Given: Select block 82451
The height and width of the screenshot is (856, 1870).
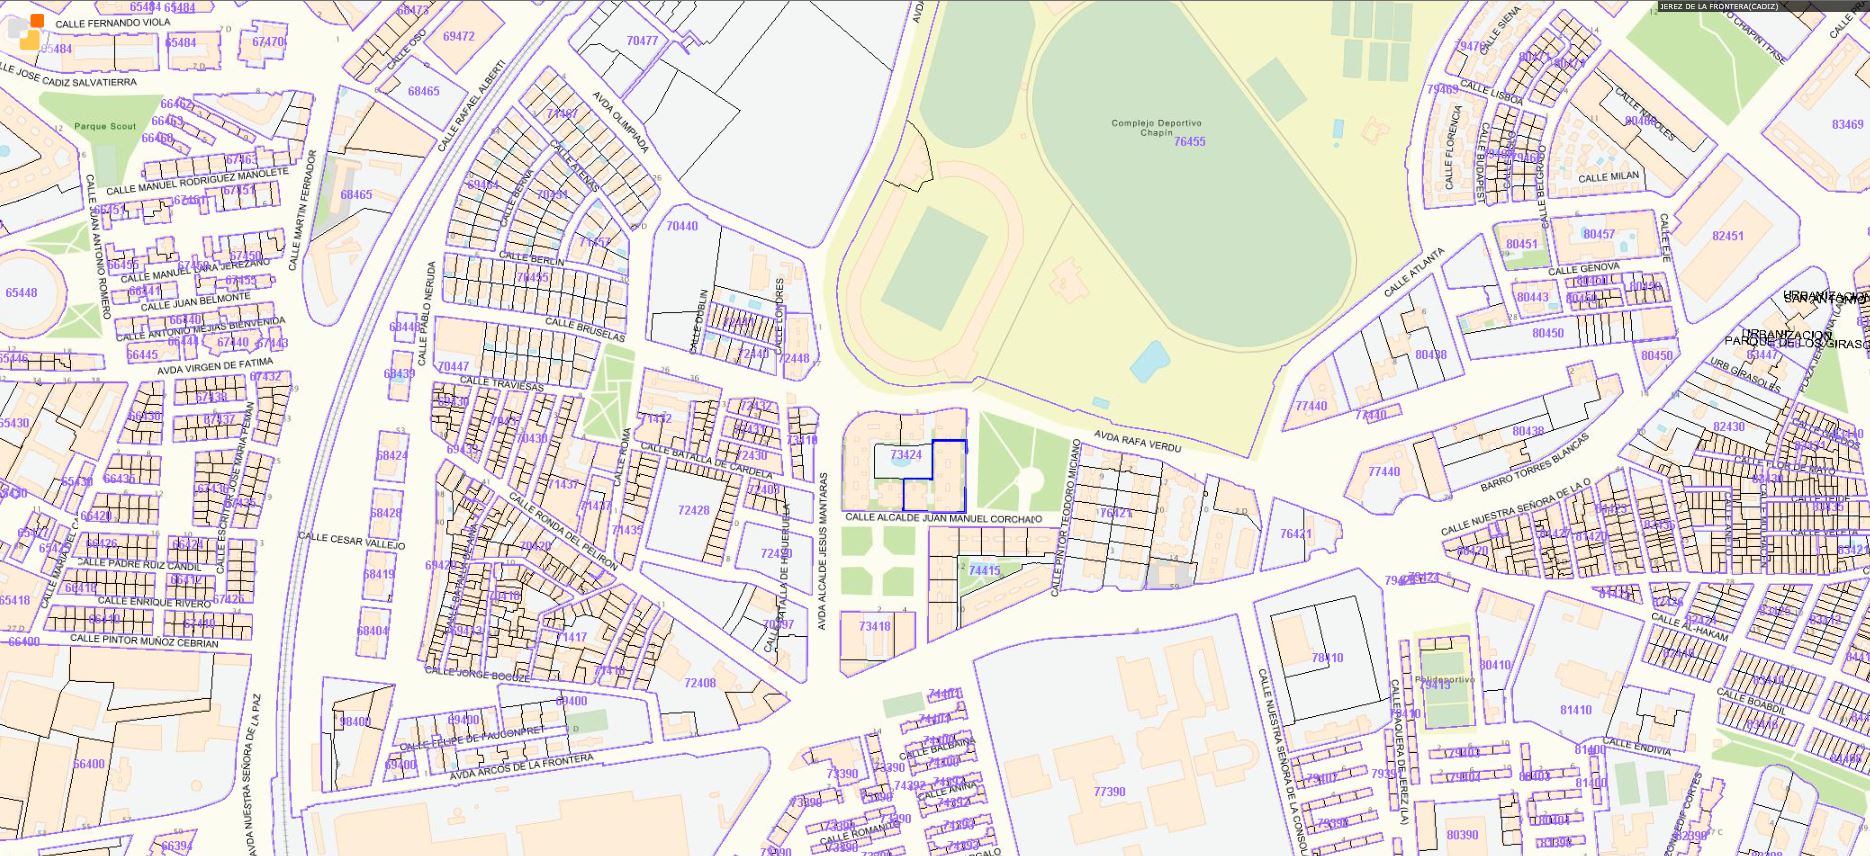Looking at the screenshot, I should (x=1727, y=237).
